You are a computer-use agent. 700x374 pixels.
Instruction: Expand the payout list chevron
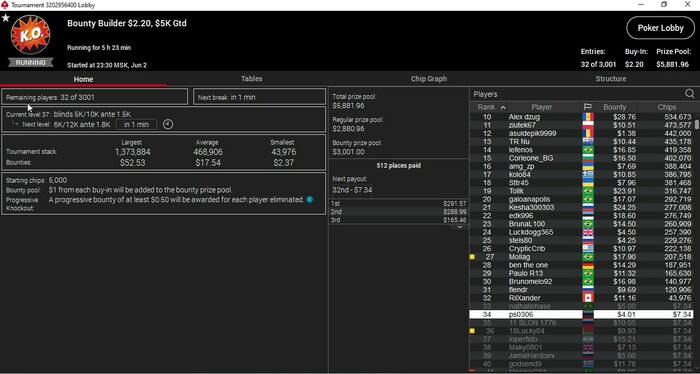(x=459, y=227)
